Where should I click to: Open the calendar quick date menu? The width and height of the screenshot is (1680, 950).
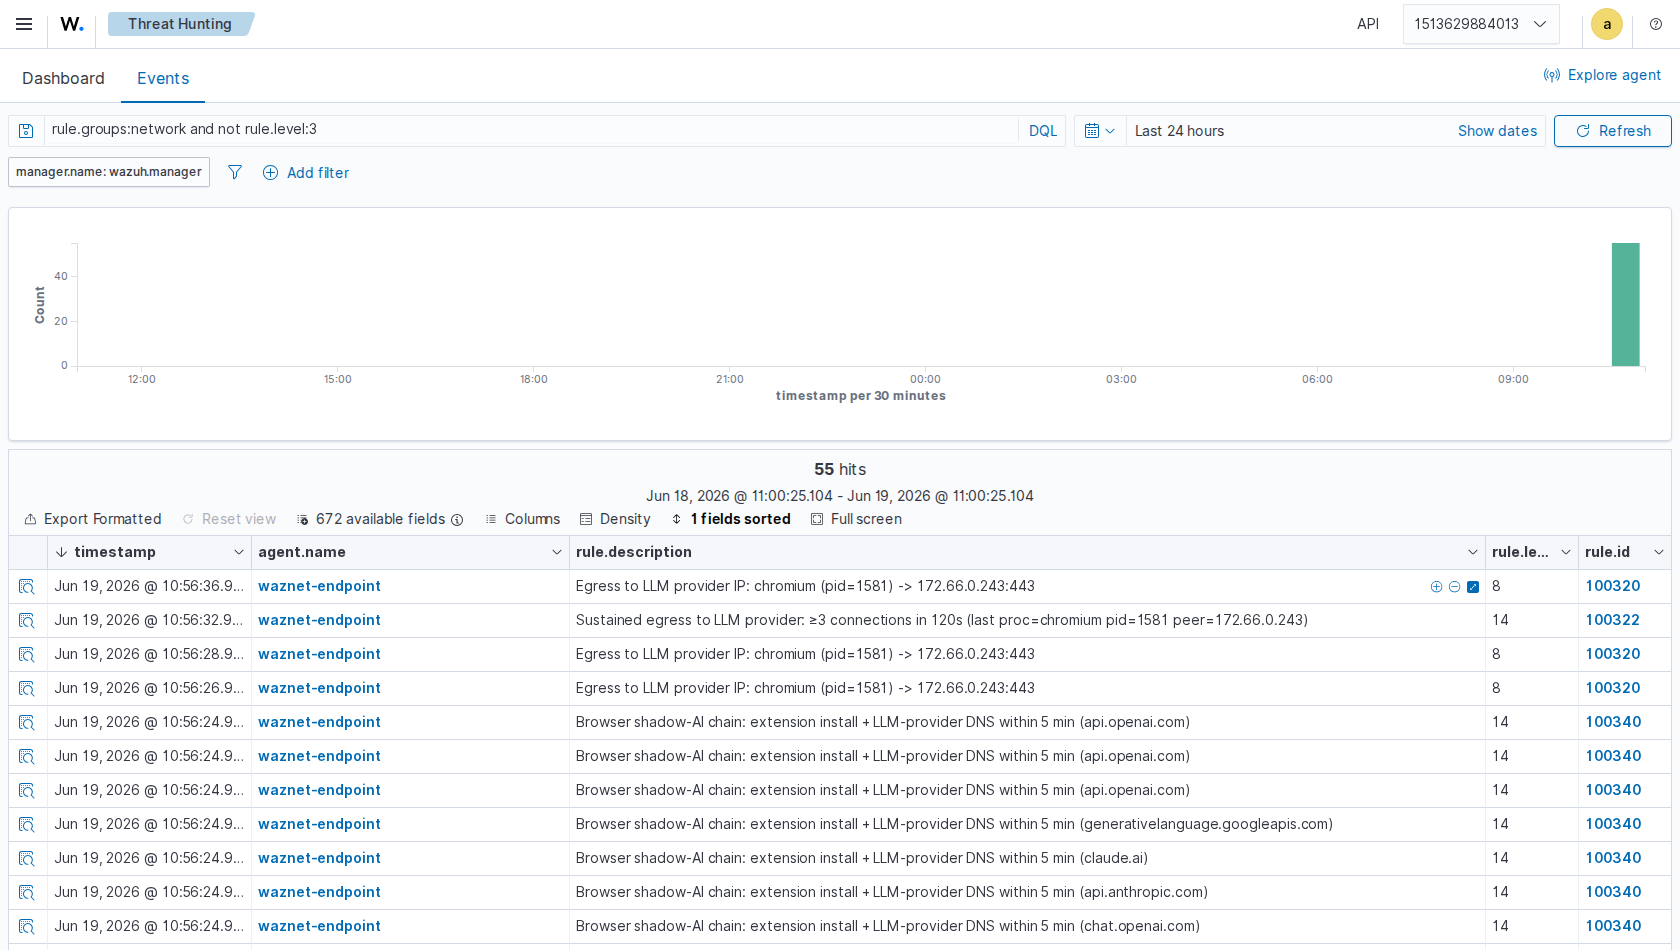(1100, 131)
